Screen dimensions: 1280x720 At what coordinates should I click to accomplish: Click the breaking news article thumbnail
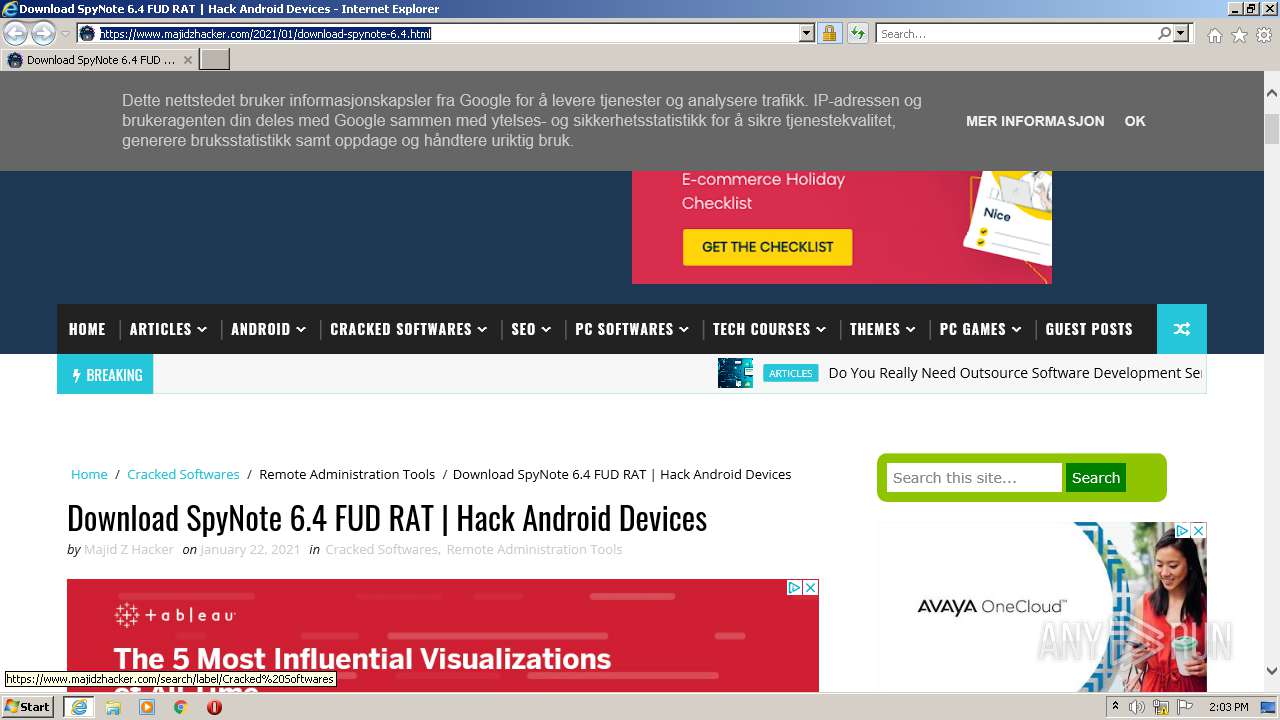click(735, 373)
